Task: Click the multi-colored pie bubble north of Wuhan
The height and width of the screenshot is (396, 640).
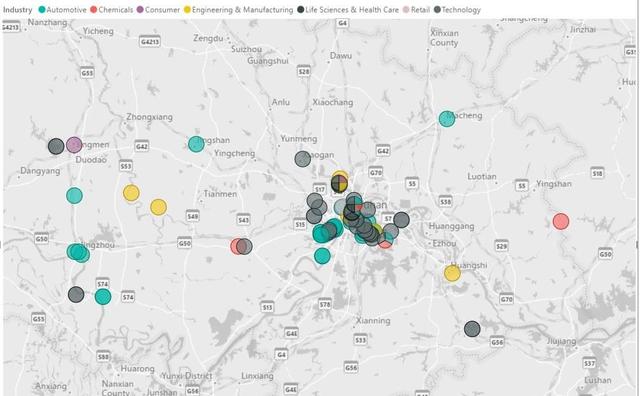Action: point(339,185)
